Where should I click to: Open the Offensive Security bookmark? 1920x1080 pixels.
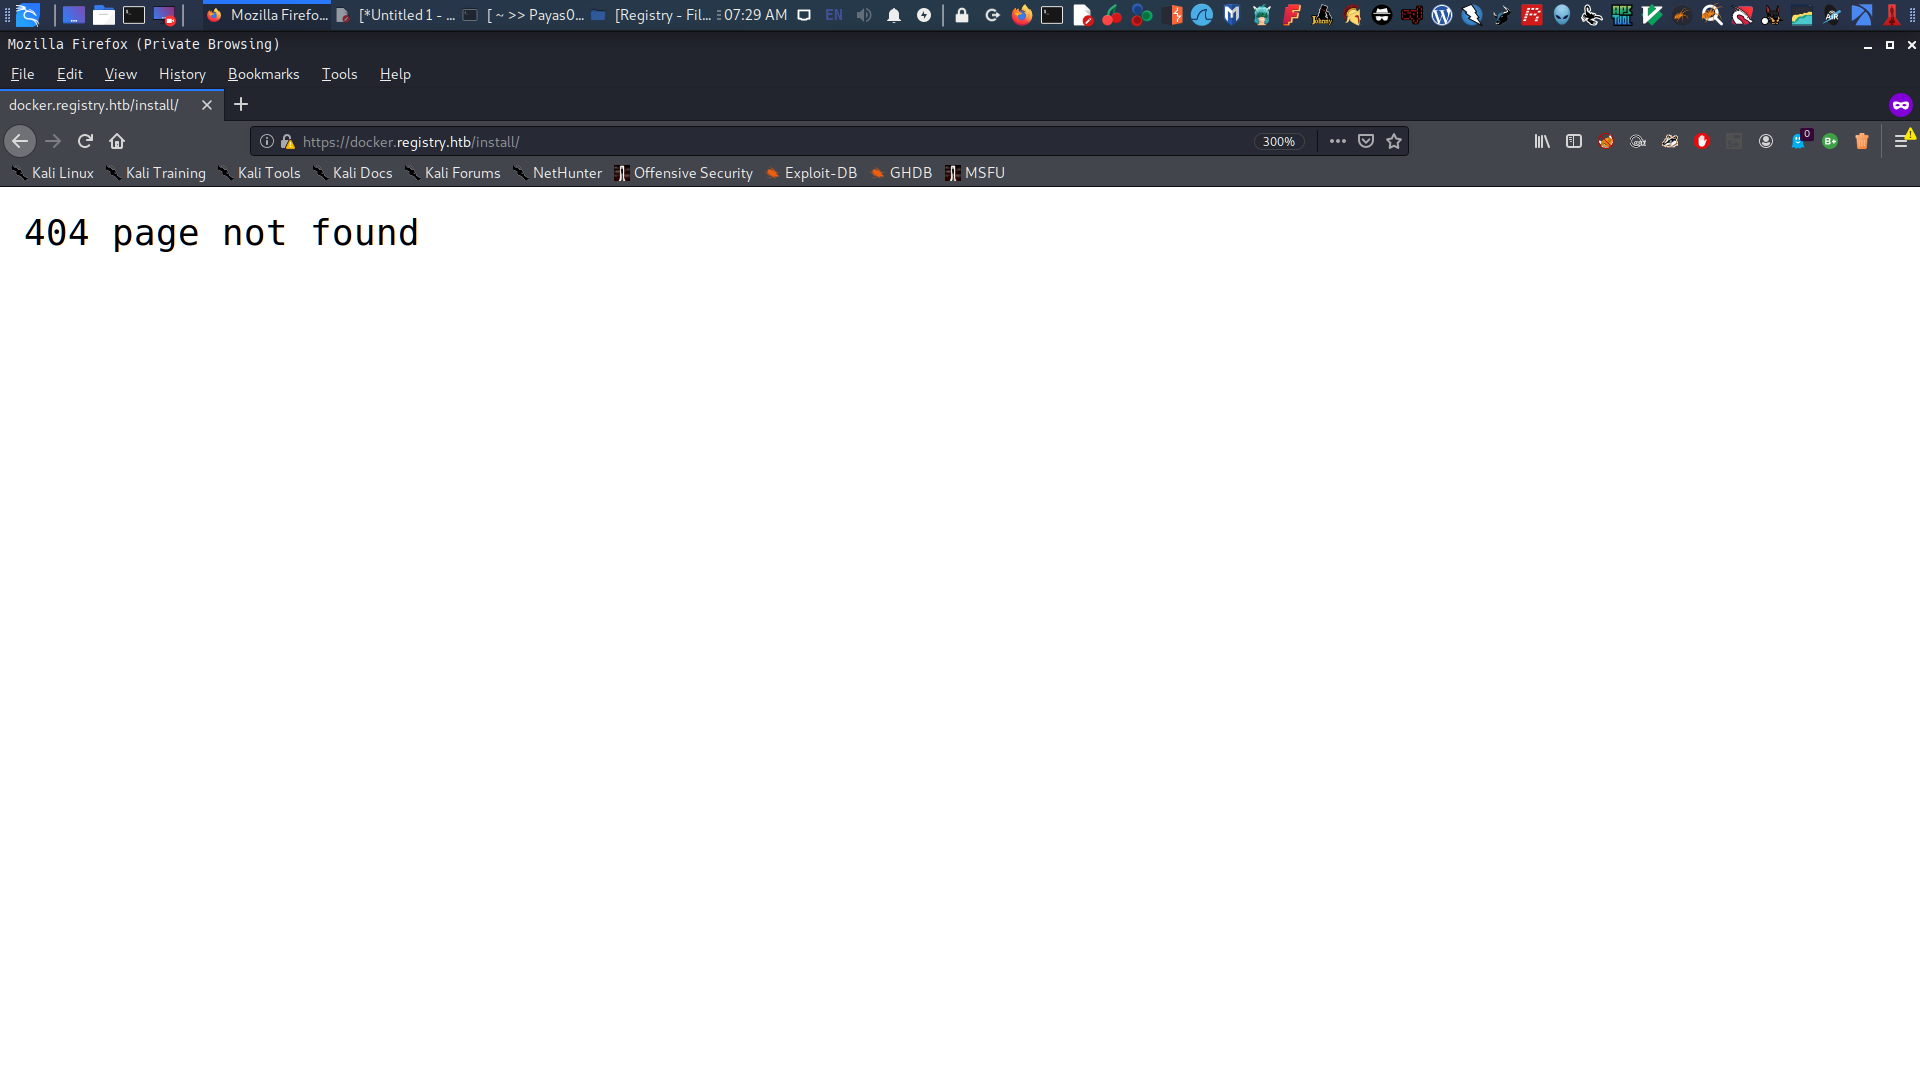[683, 173]
